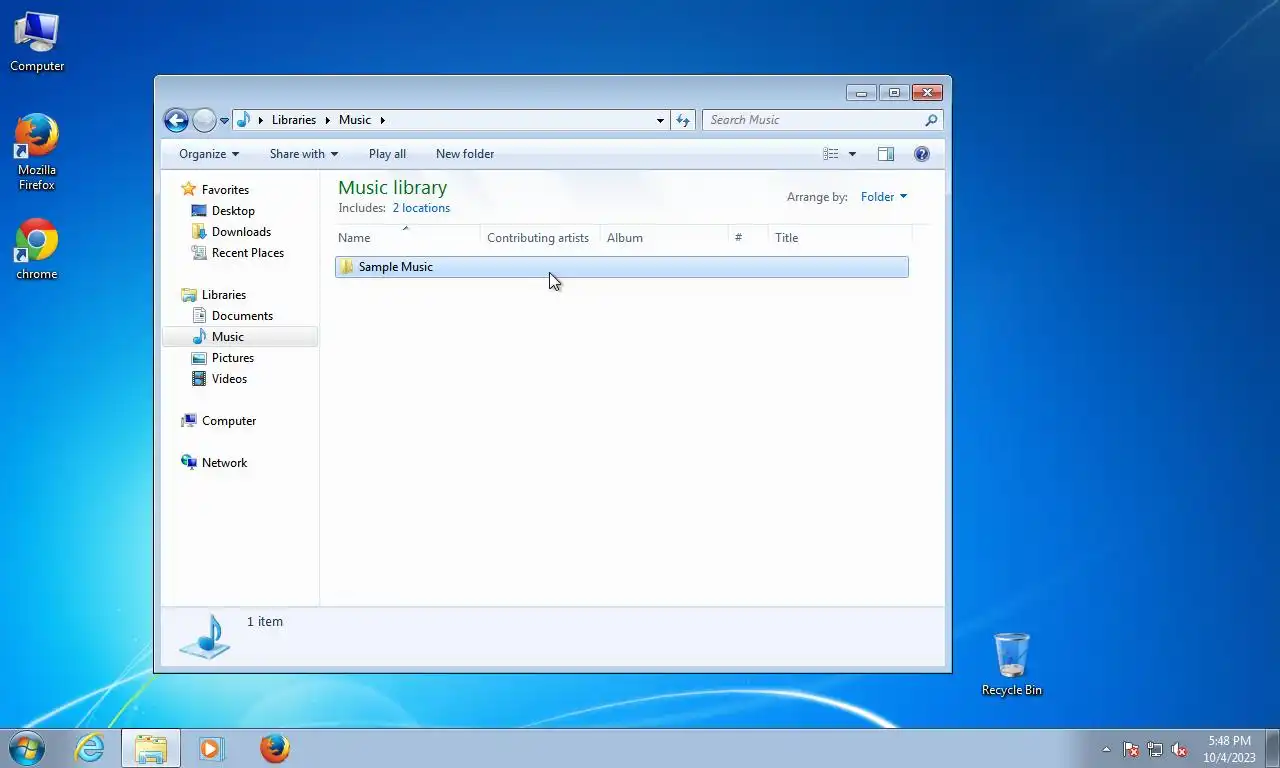Click the network status tray icon
The height and width of the screenshot is (768, 1280).
point(1155,749)
